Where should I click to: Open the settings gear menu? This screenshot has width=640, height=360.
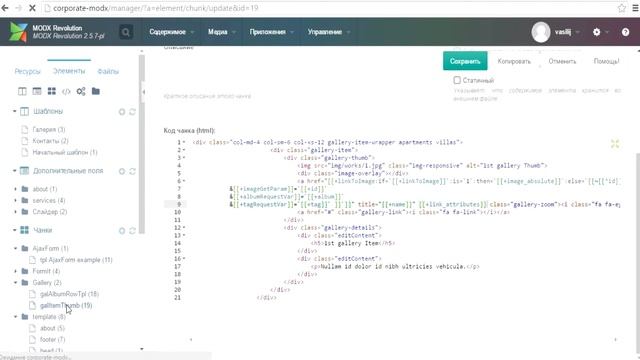[x=597, y=32]
